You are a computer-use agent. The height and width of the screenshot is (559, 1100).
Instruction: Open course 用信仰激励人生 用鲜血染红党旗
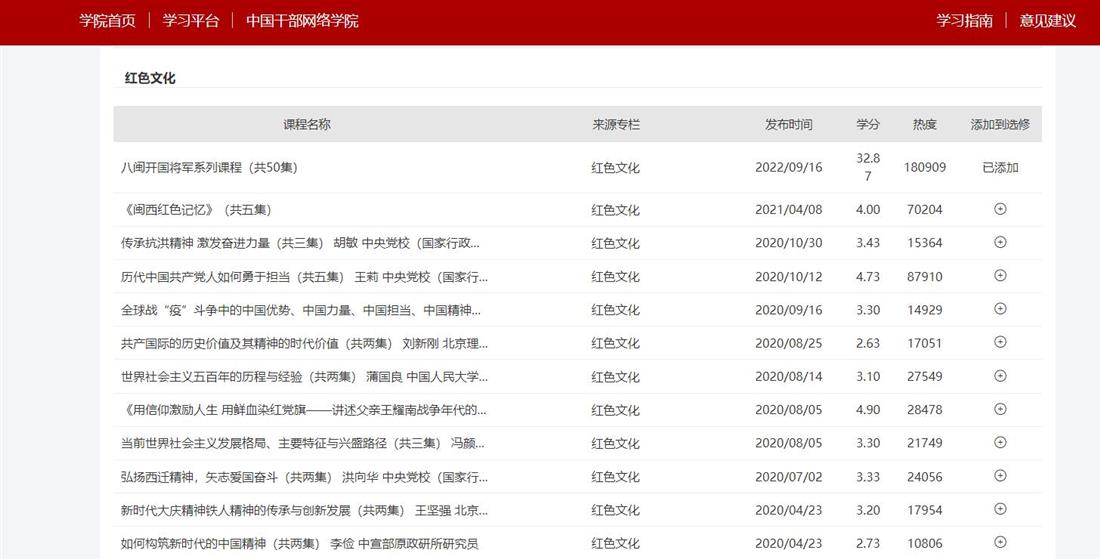(304, 410)
